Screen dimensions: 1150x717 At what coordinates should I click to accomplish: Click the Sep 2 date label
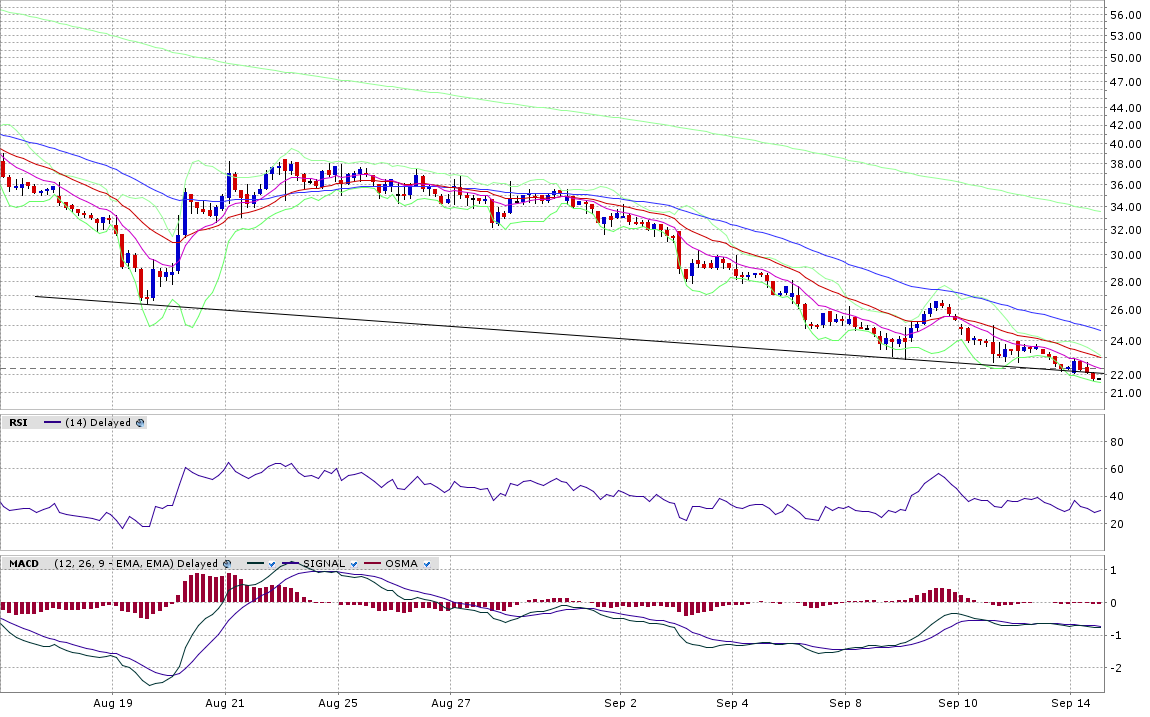pos(620,703)
